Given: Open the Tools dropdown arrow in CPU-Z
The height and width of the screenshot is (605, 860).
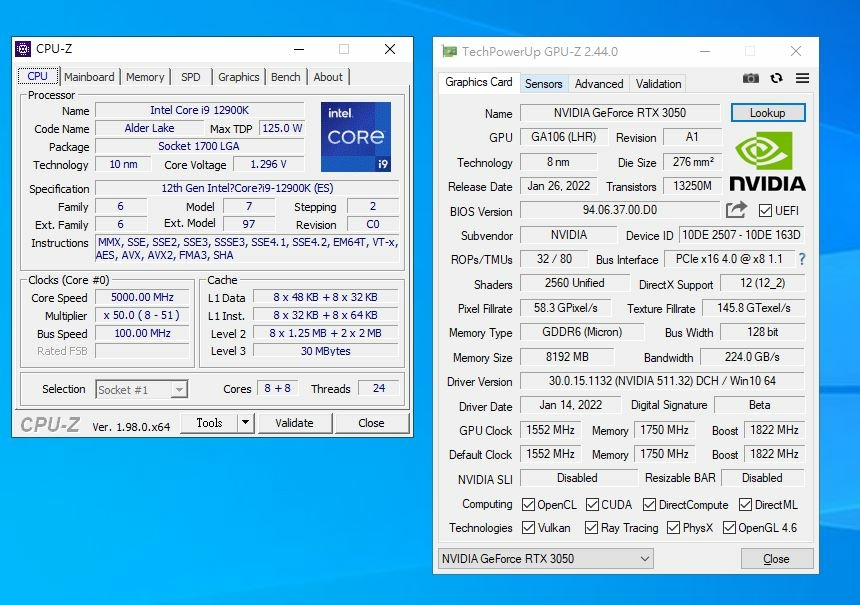Looking at the screenshot, I should (x=246, y=423).
